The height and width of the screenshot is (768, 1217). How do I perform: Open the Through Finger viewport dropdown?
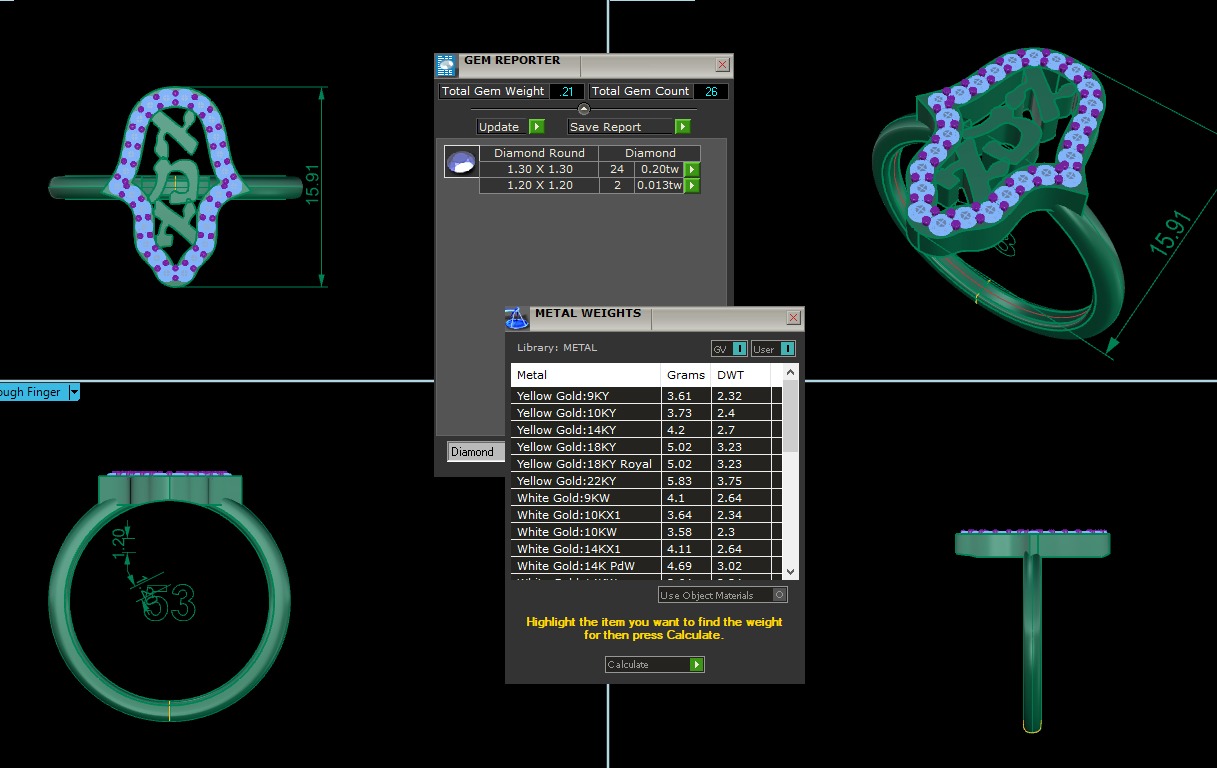(74, 393)
